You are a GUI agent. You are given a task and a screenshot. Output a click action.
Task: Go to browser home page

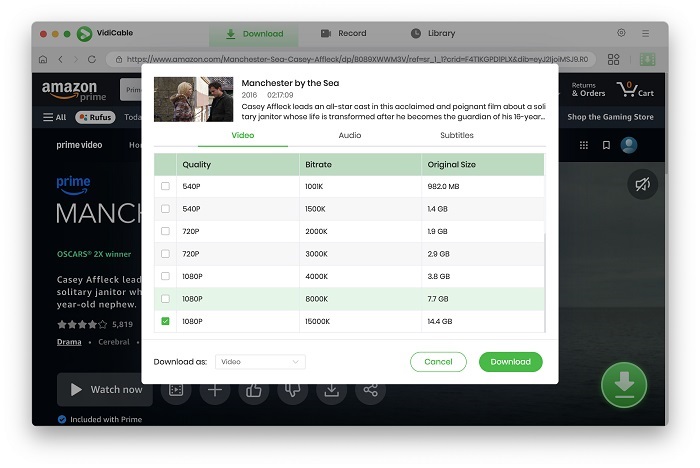(43, 59)
